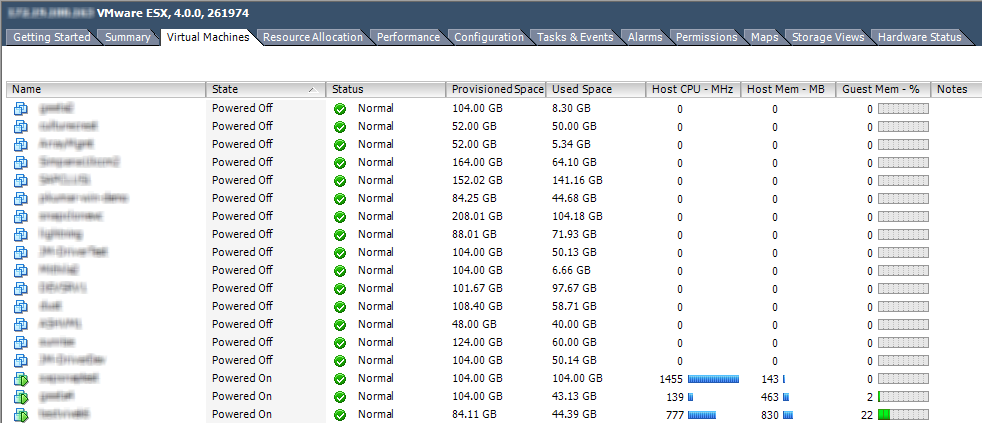Click the green status check in the 88.01 GB provisioned row

tap(340, 235)
